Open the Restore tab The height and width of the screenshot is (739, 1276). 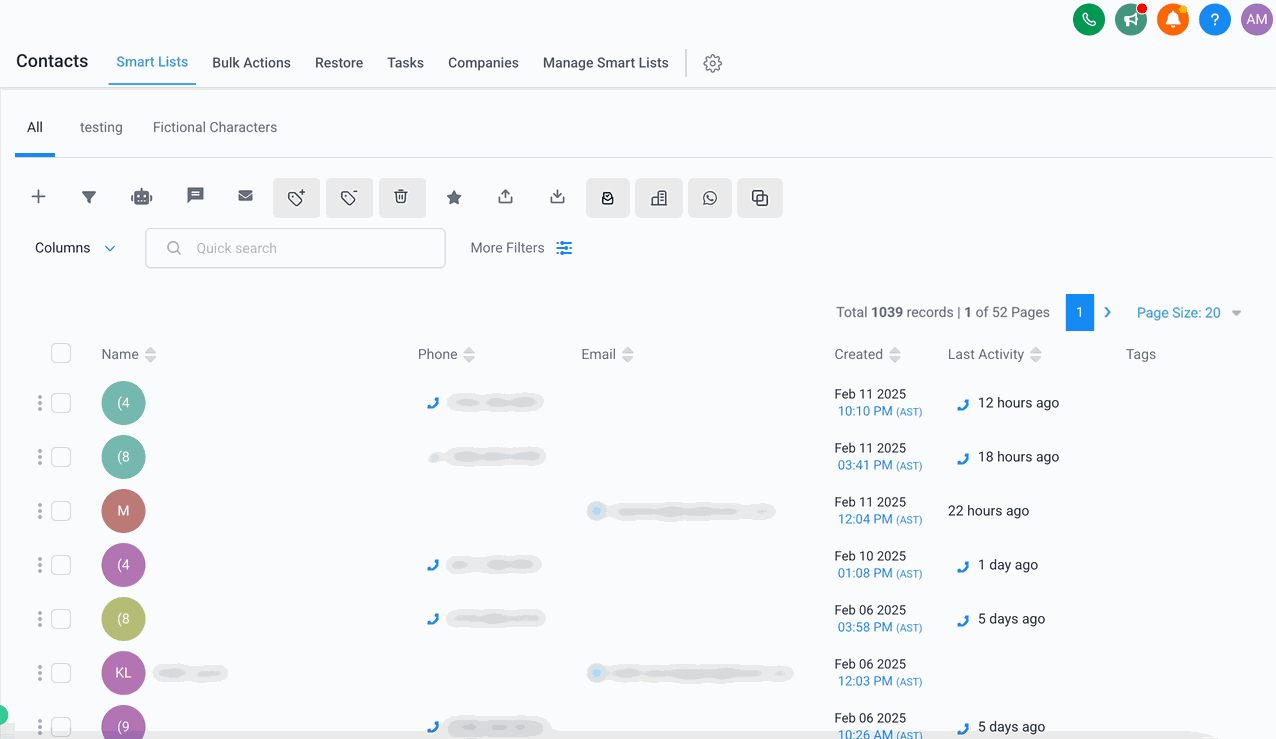(339, 63)
